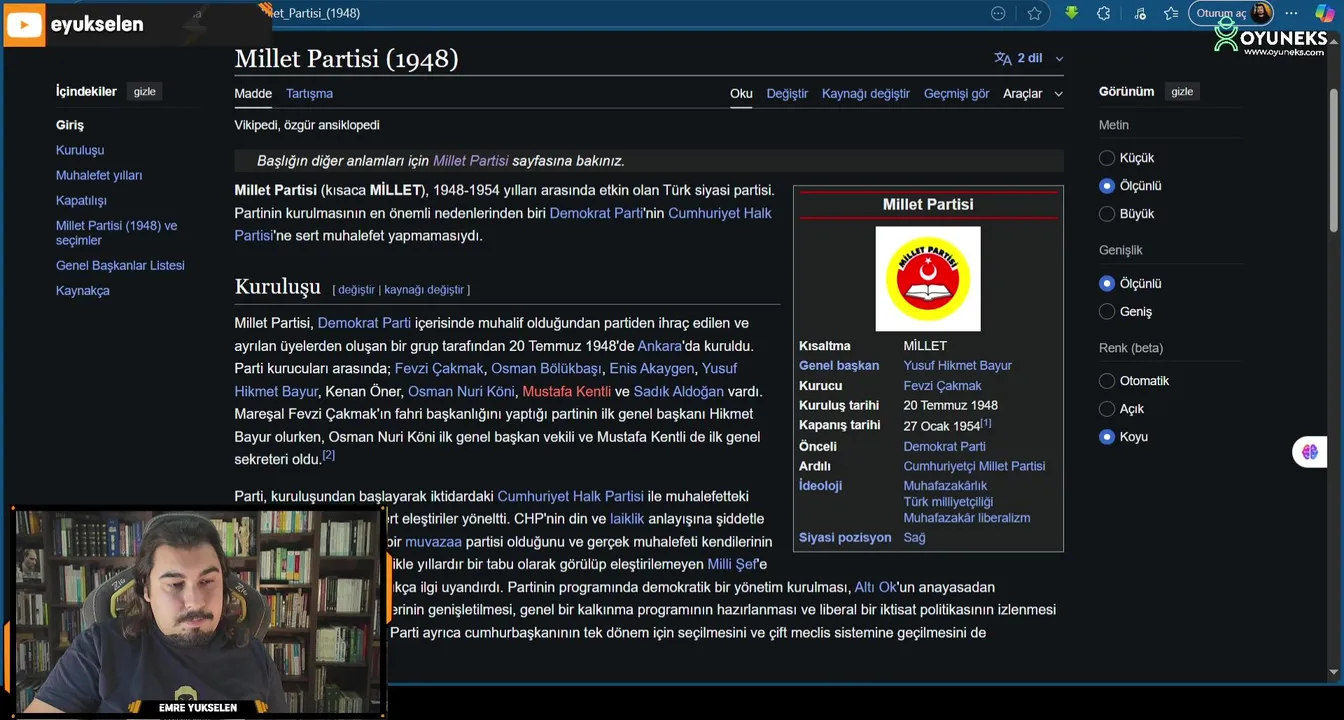The width and height of the screenshot is (1344, 720).
Task: Jump to Kapatılışı section
Action: coord(81,200)
